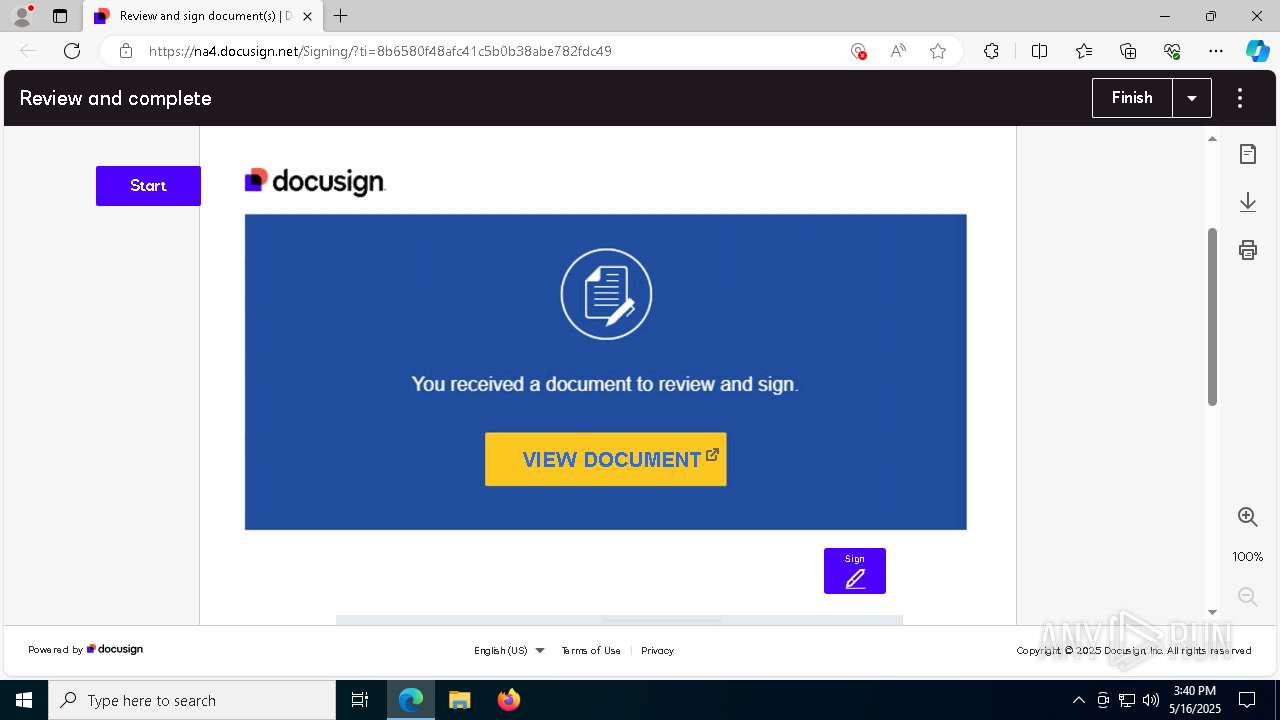Refresh the browser page
Viewport: 1280px width, 720px height.
(72, 51)
